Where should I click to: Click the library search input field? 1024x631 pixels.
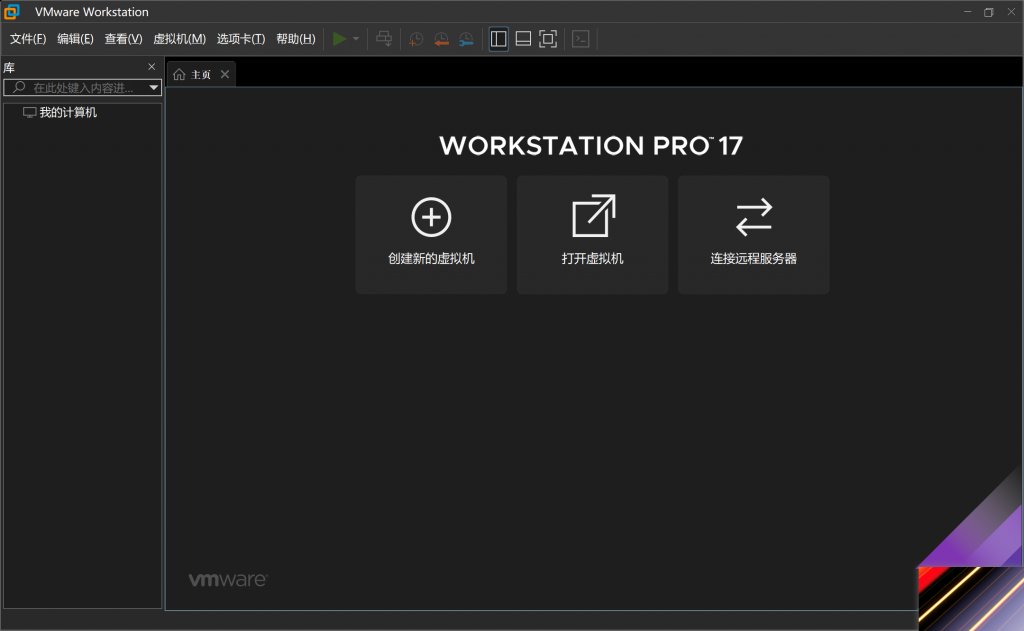(82, 88)
